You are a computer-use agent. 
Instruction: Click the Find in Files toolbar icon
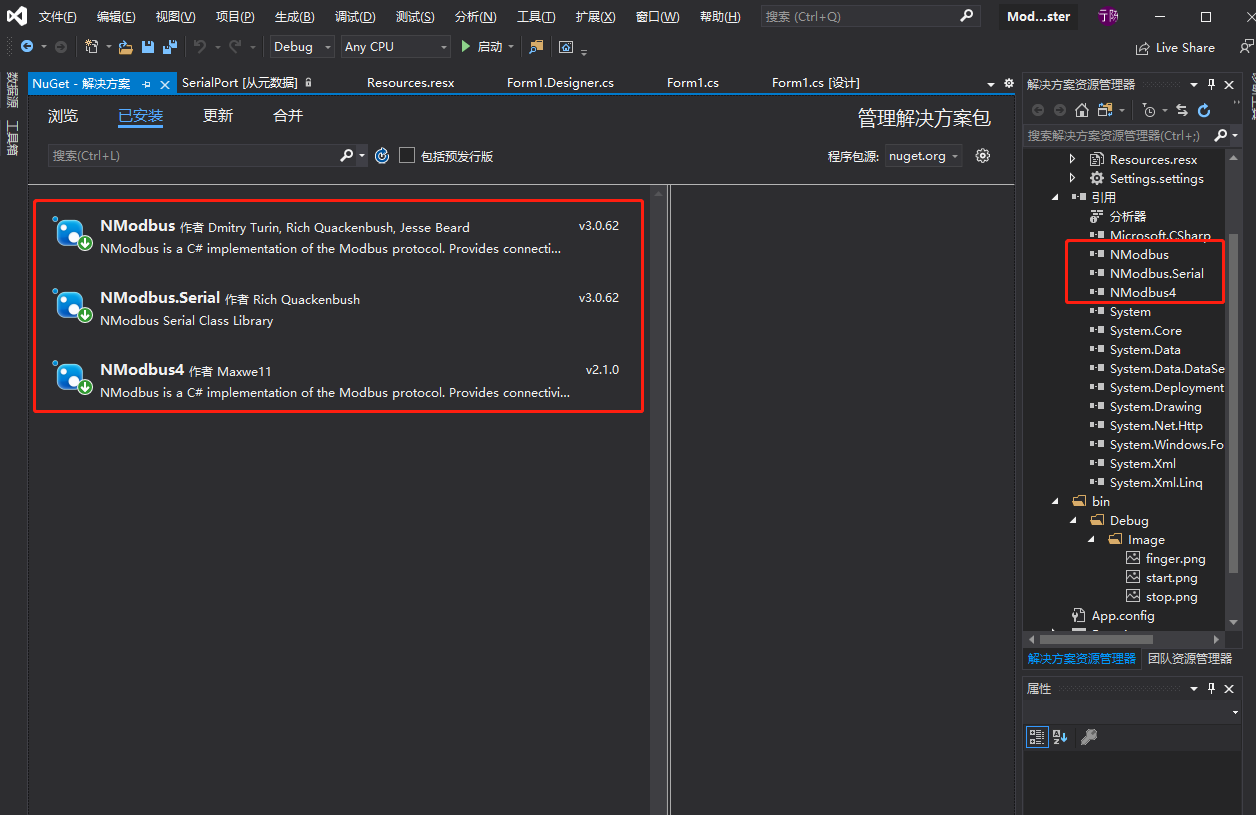click(x=537, y=47)
